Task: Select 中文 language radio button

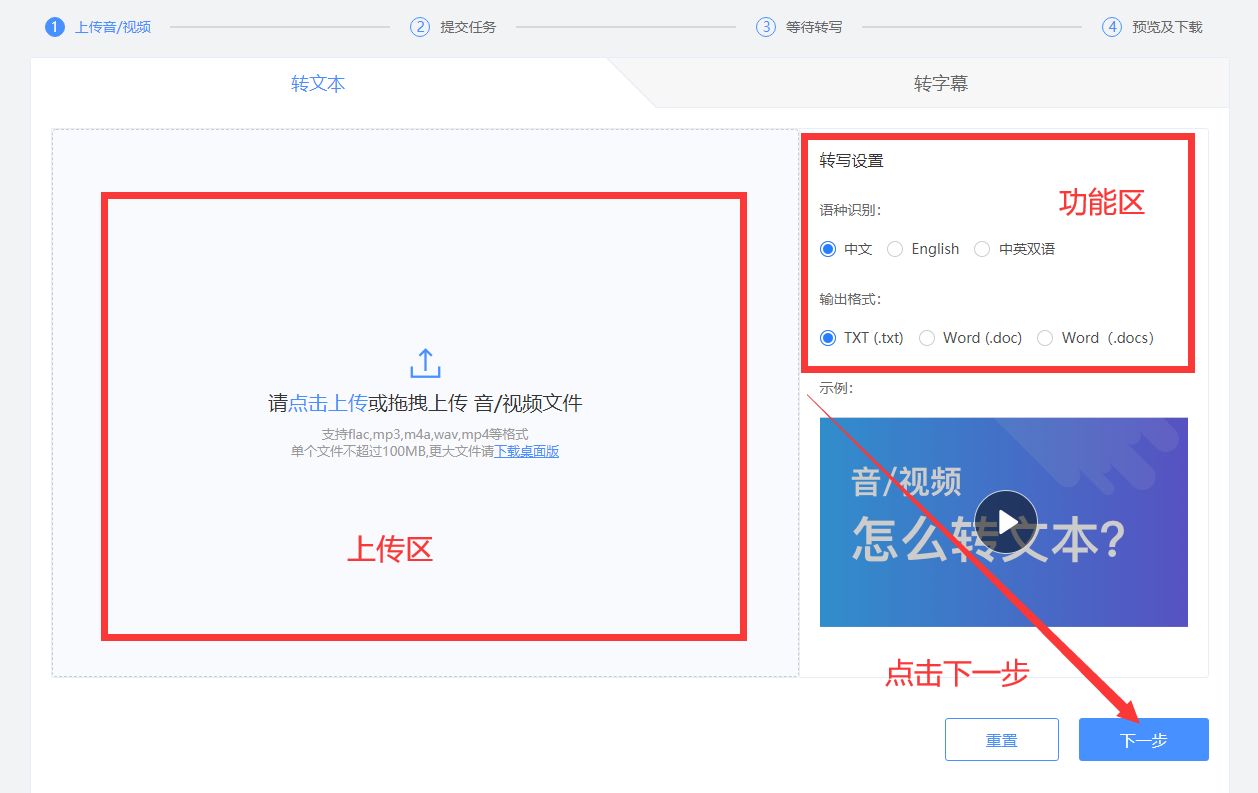Action: (x=827, y=249)
